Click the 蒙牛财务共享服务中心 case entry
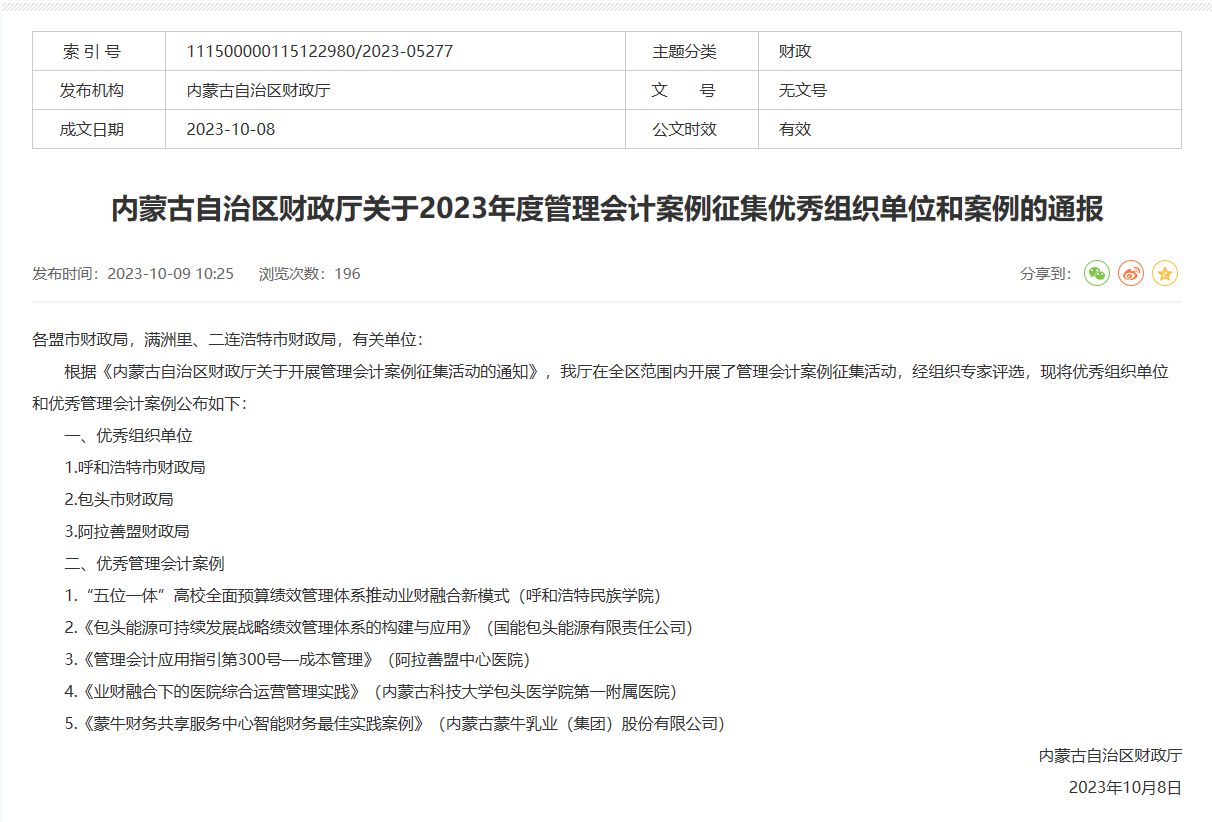Image resolution: width=1212 pixels, height=822 pixels. [394, 723]
